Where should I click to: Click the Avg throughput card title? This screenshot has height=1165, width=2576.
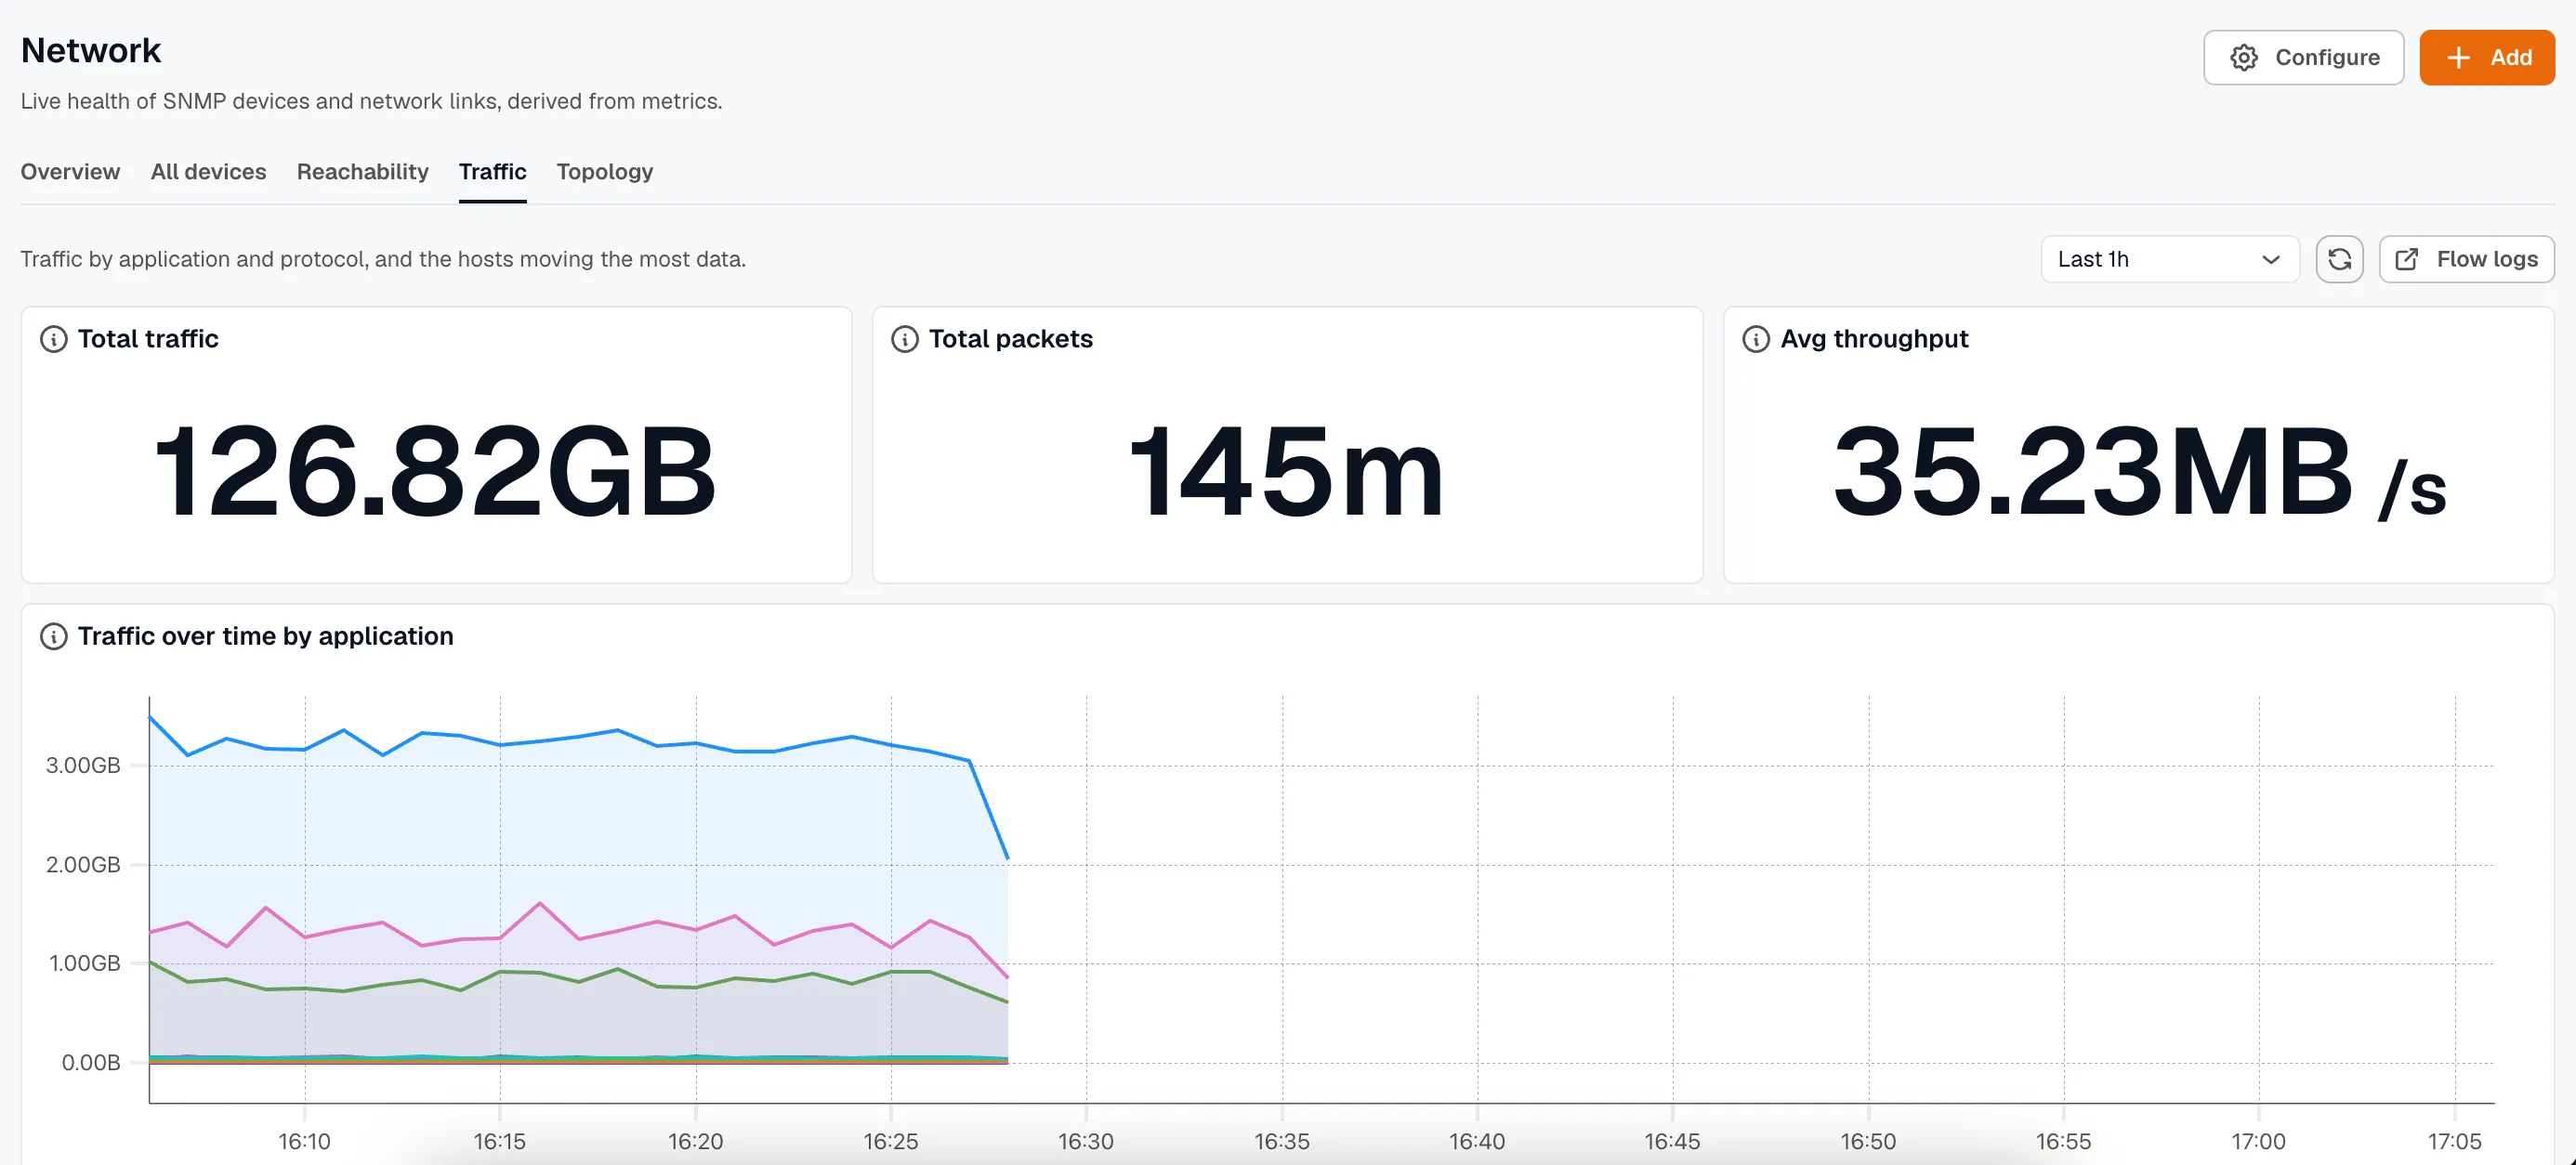pyautogui.click(x=1874, y=339)
